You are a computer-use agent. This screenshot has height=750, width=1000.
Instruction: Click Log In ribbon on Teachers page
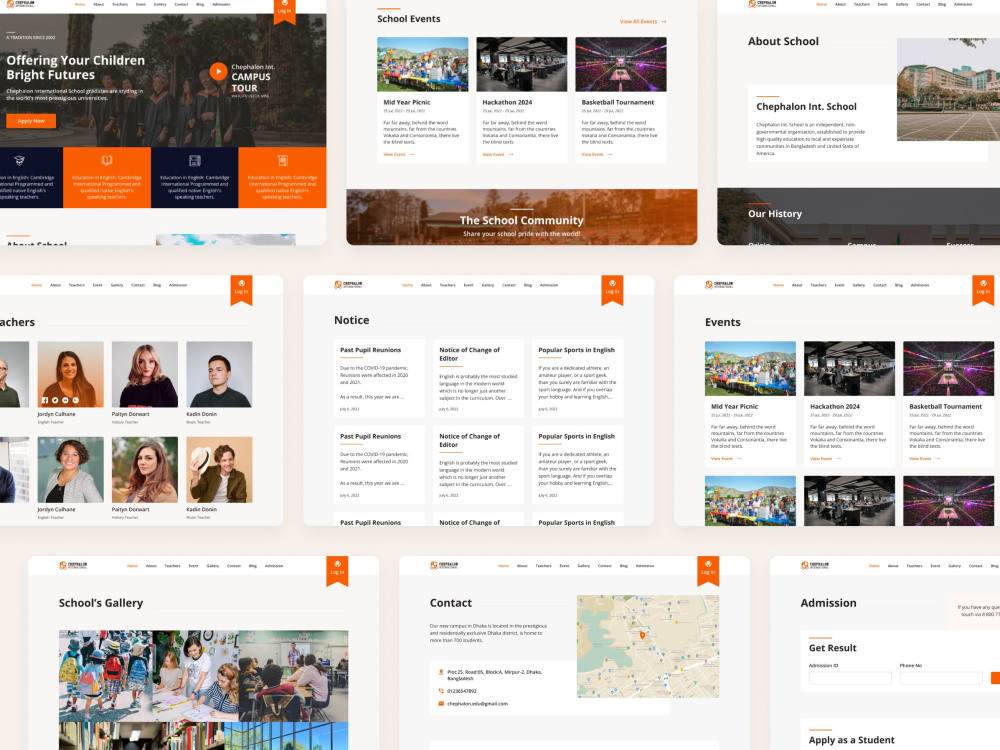pyautogui.click(x=241, y=289)
